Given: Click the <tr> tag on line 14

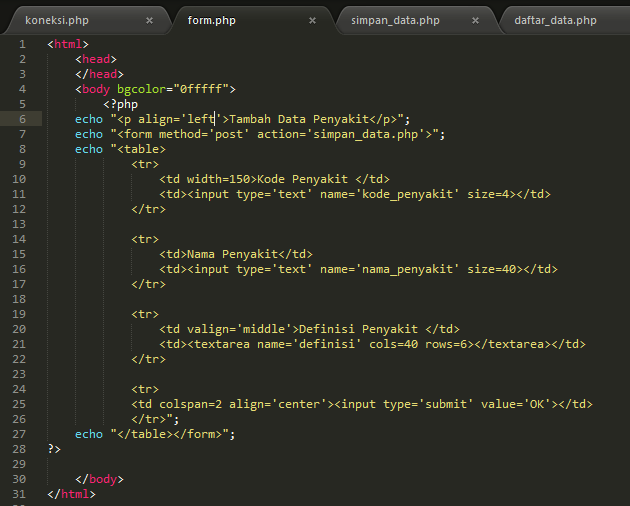Looking at the screenshot, I should pos(145,240).
